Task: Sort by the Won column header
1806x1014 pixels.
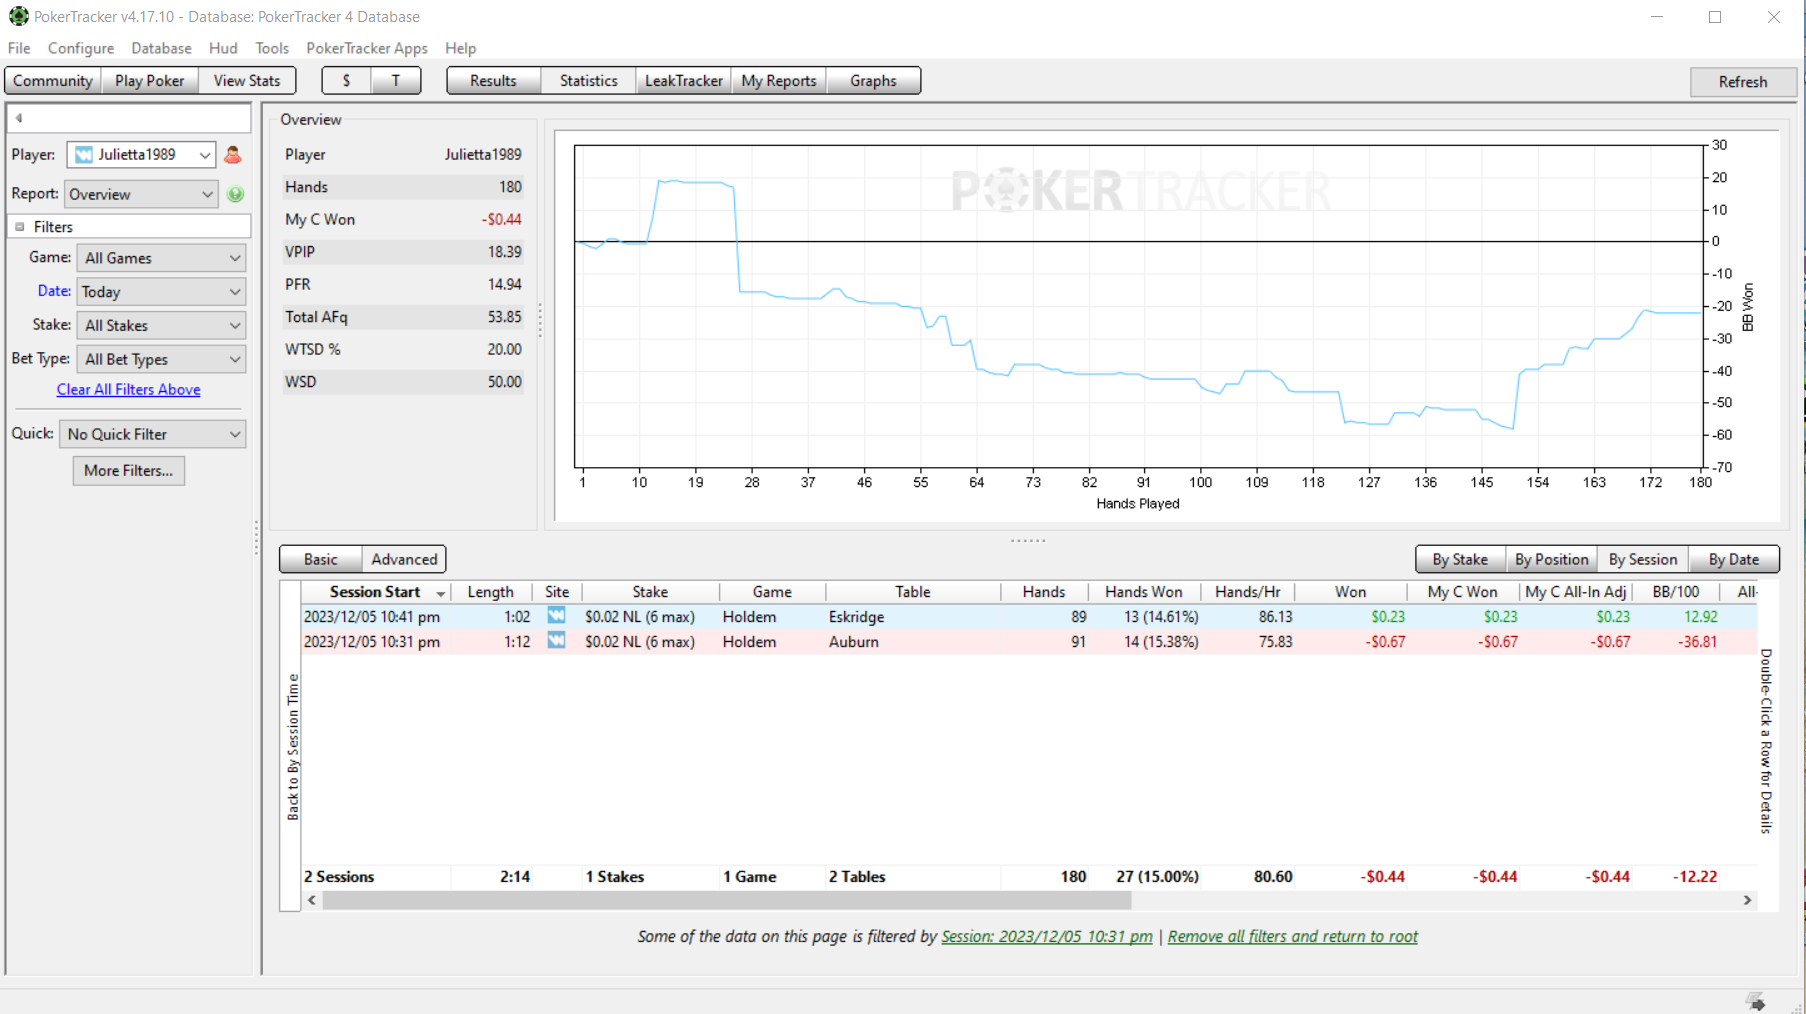Action: pos(1350,592)
